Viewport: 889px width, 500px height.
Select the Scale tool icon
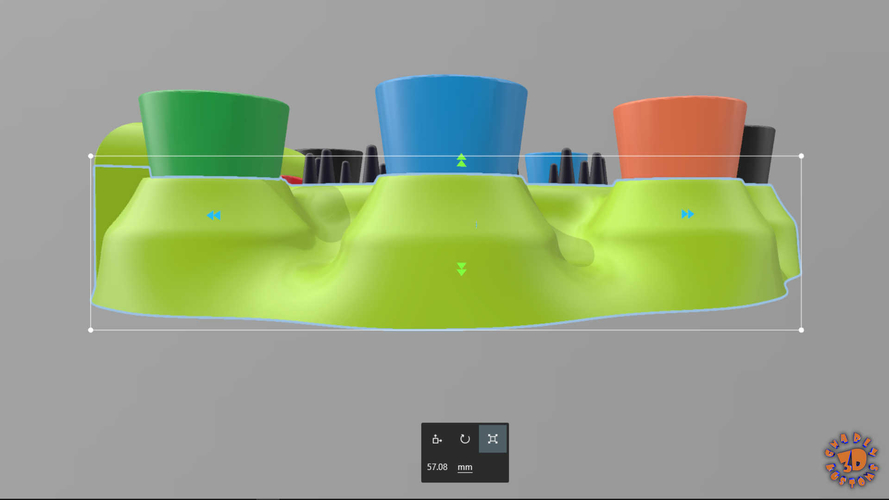coord(493,439)
